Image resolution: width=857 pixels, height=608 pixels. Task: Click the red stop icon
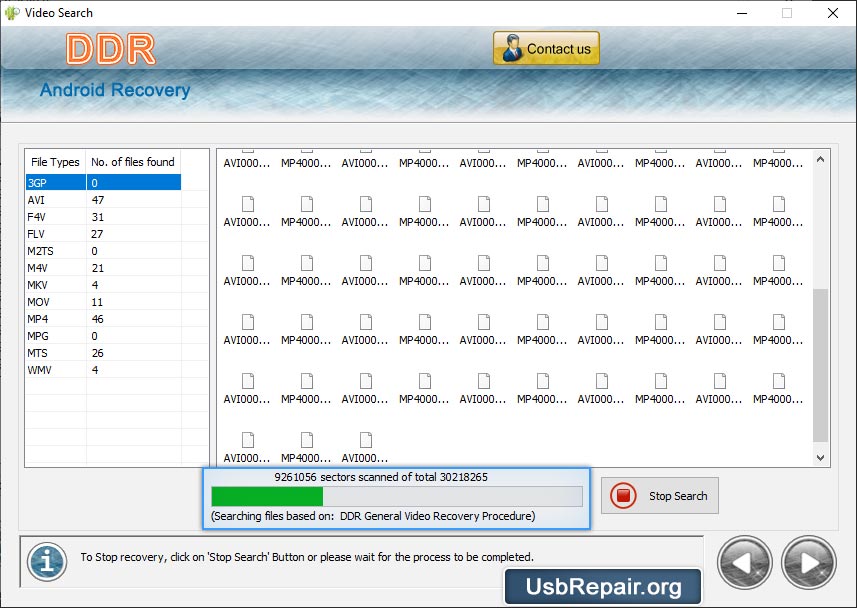[x=623, y=495]
